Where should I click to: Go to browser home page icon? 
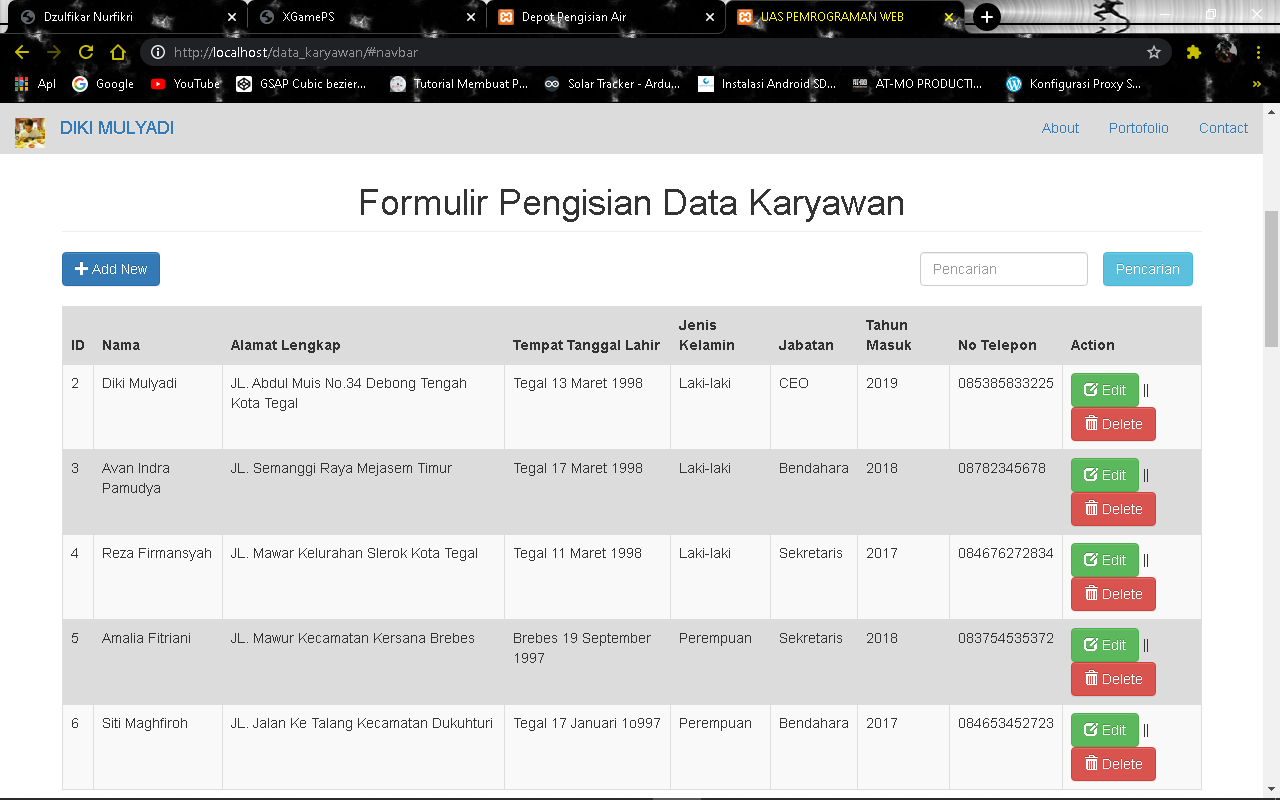point(118,52)
